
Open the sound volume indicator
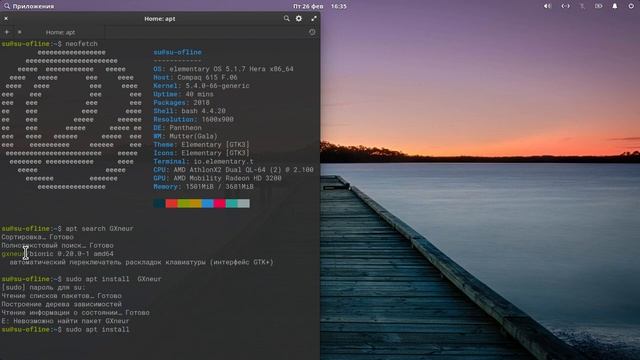(547, 6)
